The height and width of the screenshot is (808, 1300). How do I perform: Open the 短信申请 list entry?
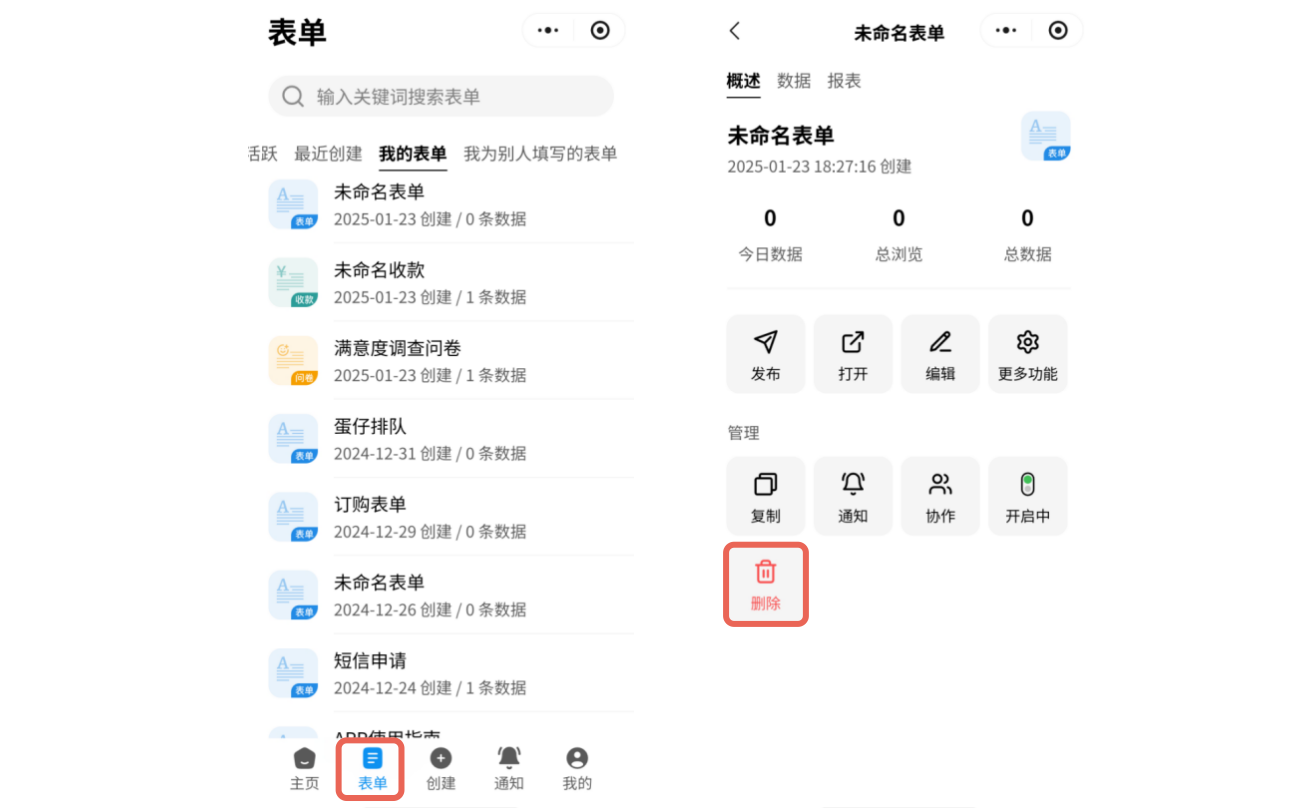click(x=450, y=673)
